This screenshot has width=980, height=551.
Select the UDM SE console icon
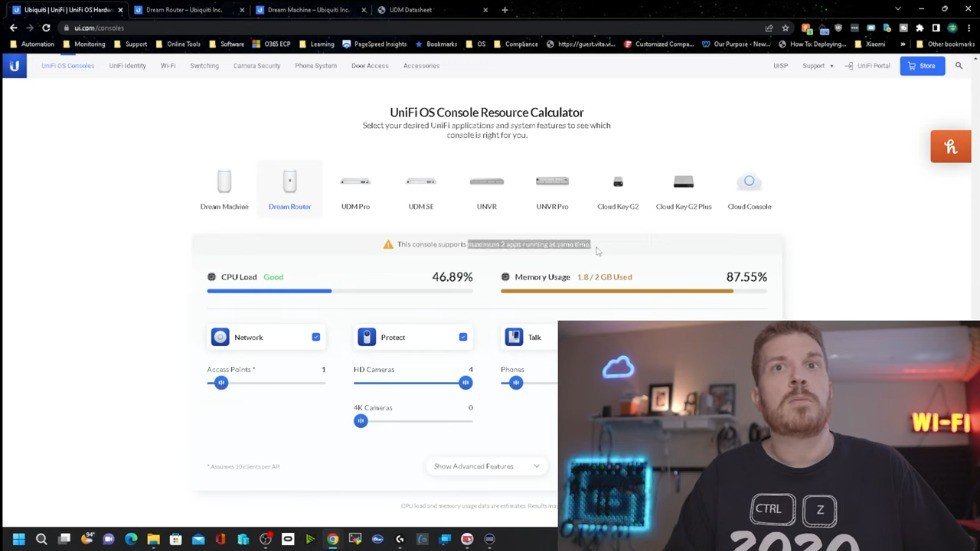421,181
